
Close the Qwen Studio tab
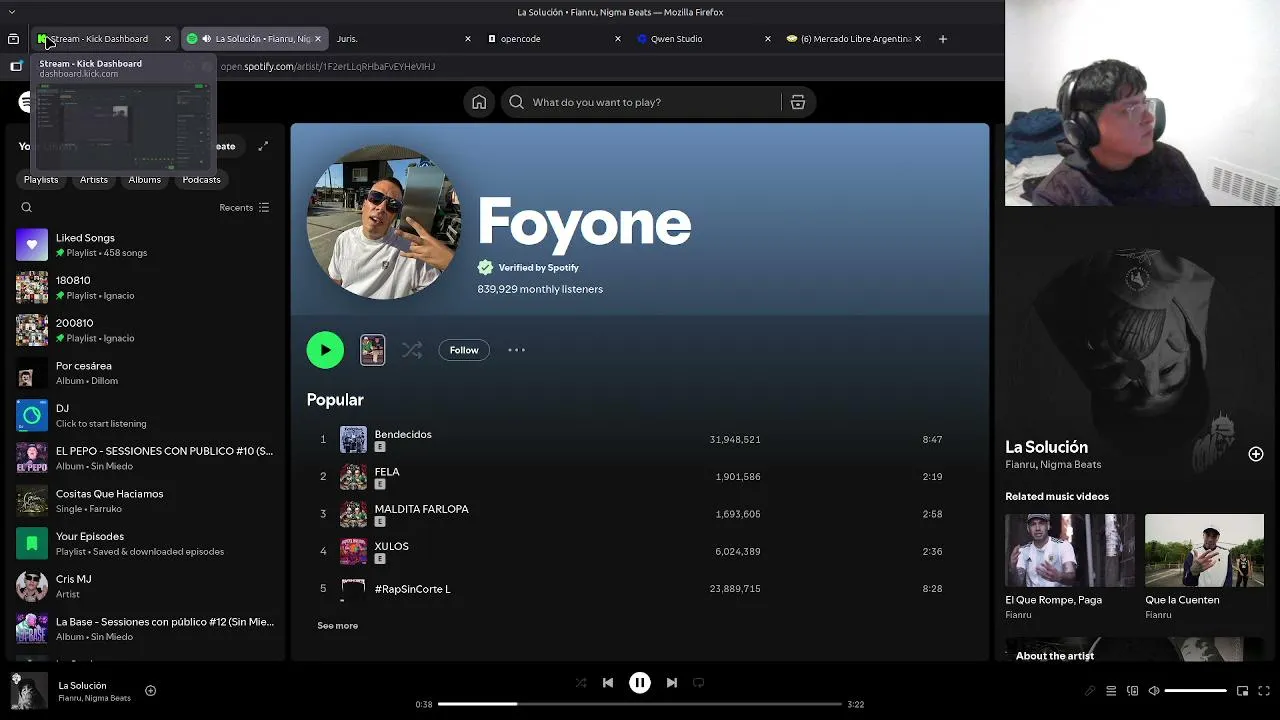(767, 39)
